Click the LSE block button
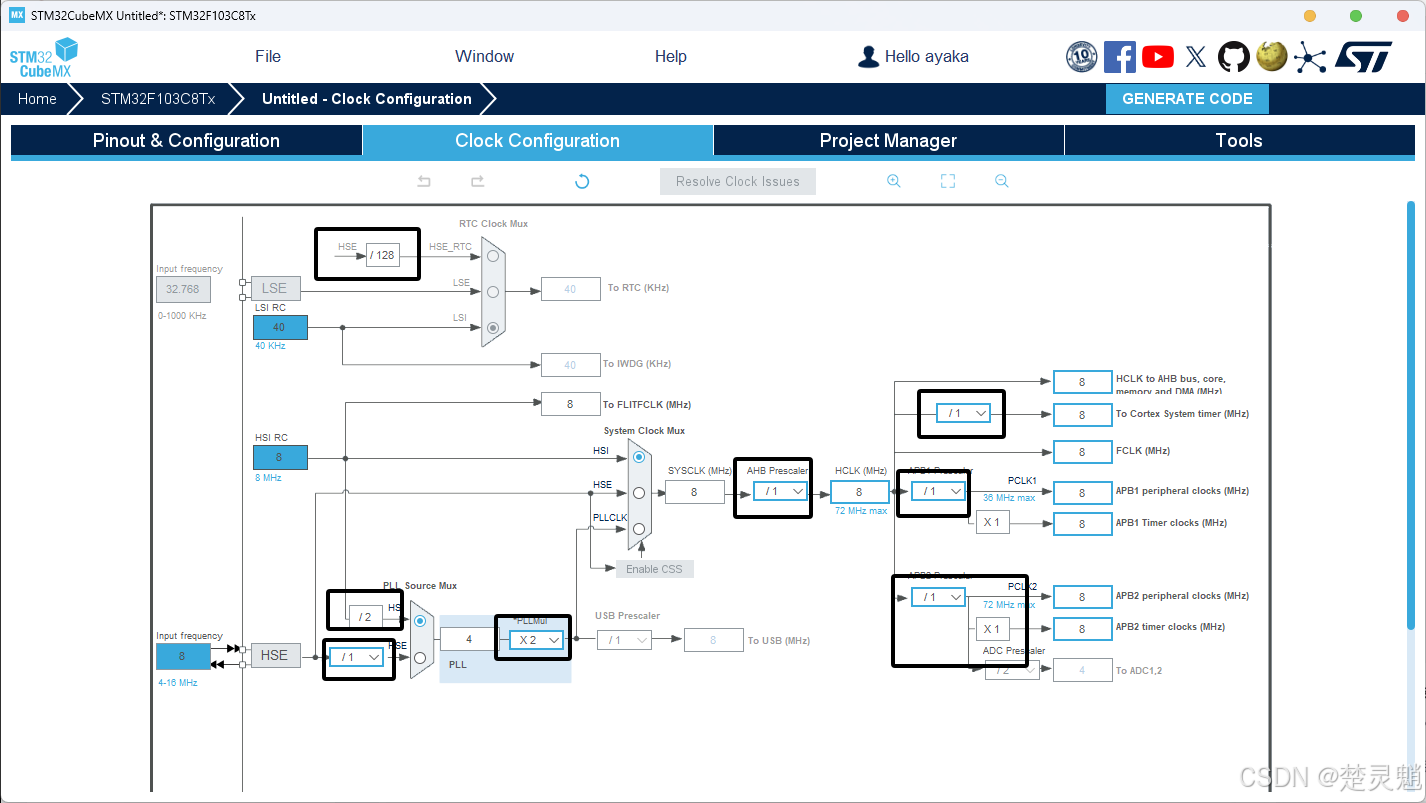 (x=275, y=288)
